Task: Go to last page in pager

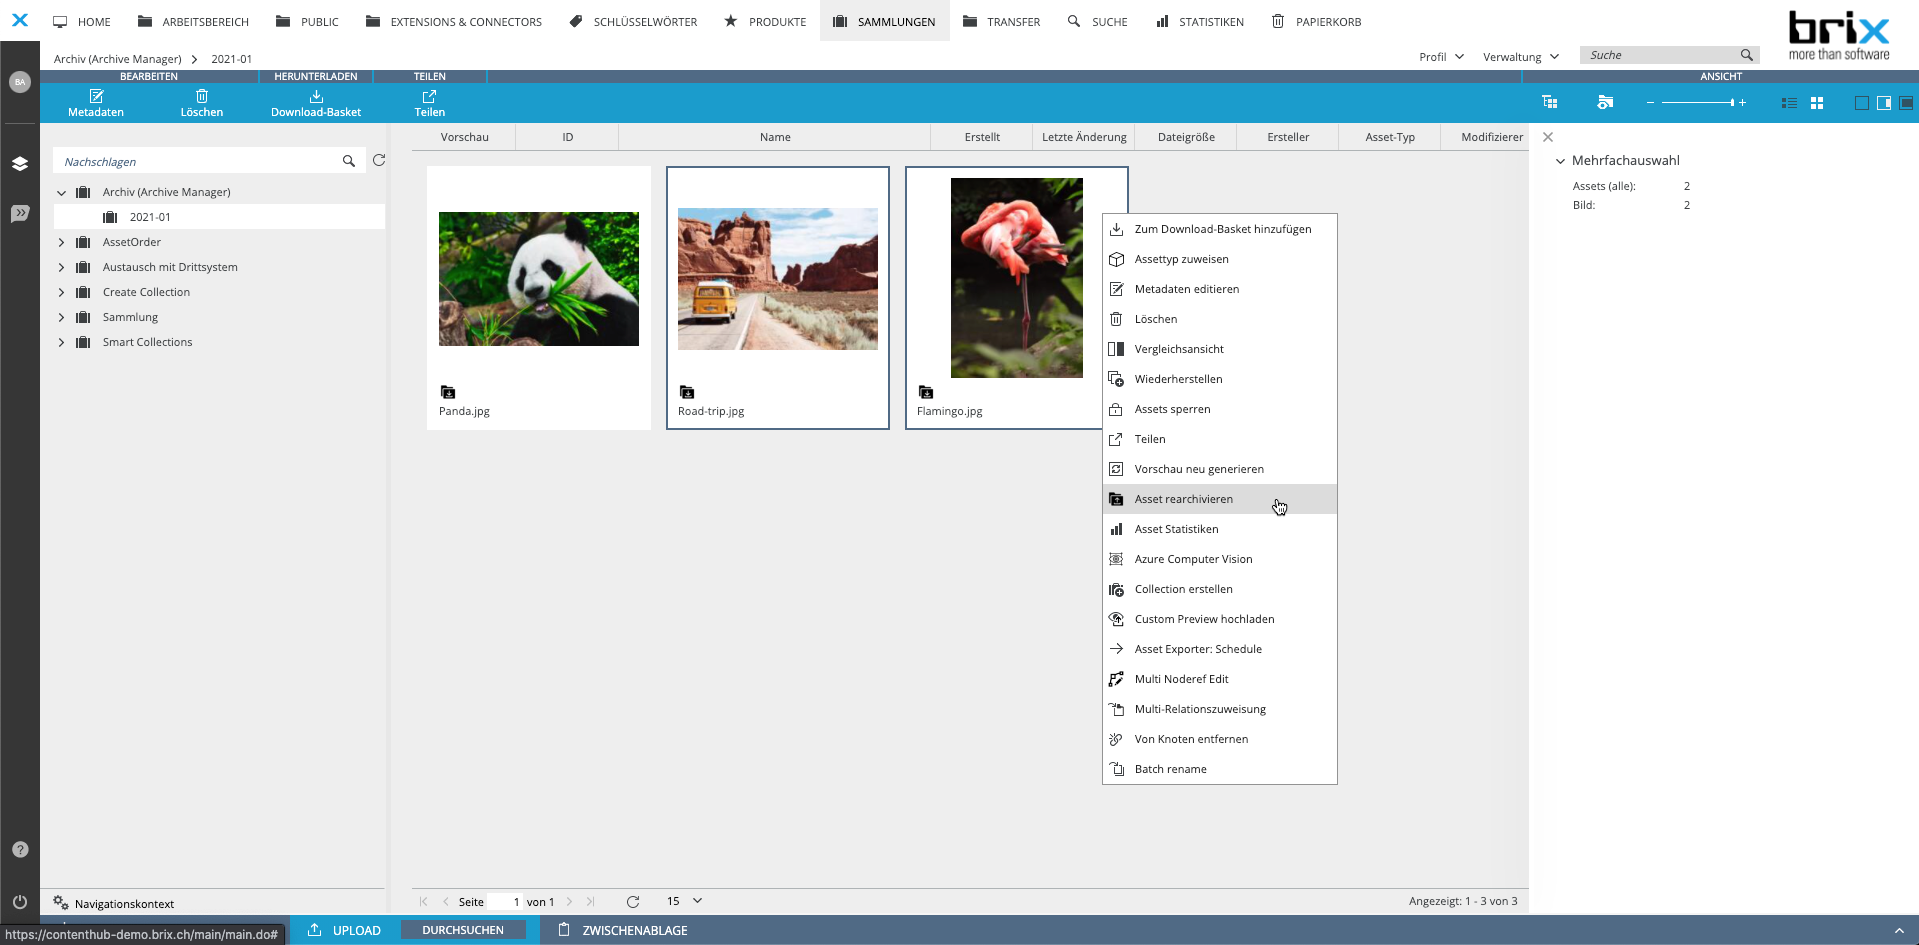Action: pyautogui.click(x=591, y=901)
